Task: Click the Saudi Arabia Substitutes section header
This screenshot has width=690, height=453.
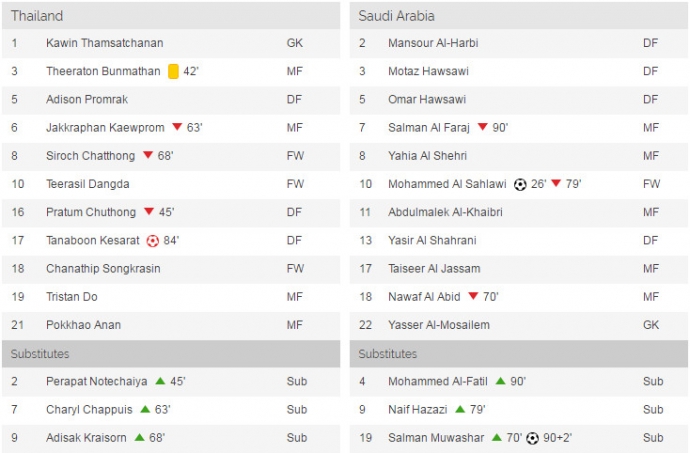Action: tap(388, 353)
